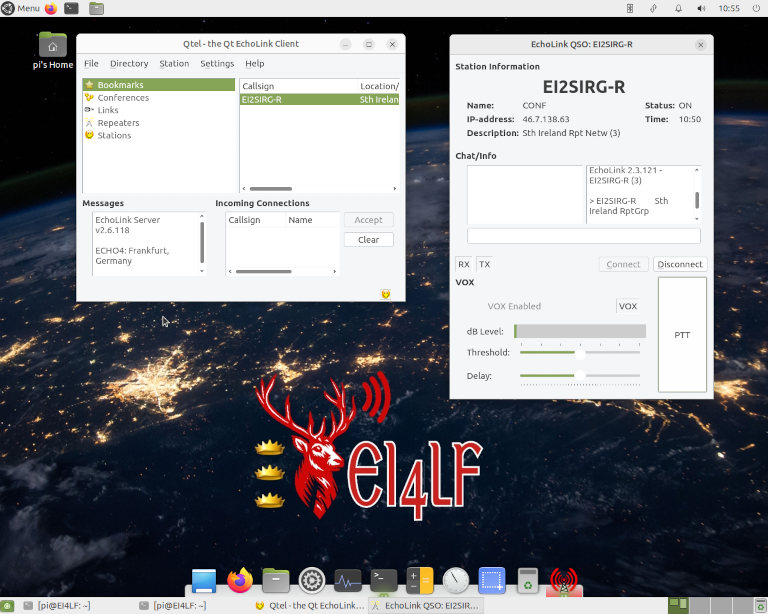This screenshot has width=768, height=614.
Task: Click the Disconnect button
Action: 680,264
